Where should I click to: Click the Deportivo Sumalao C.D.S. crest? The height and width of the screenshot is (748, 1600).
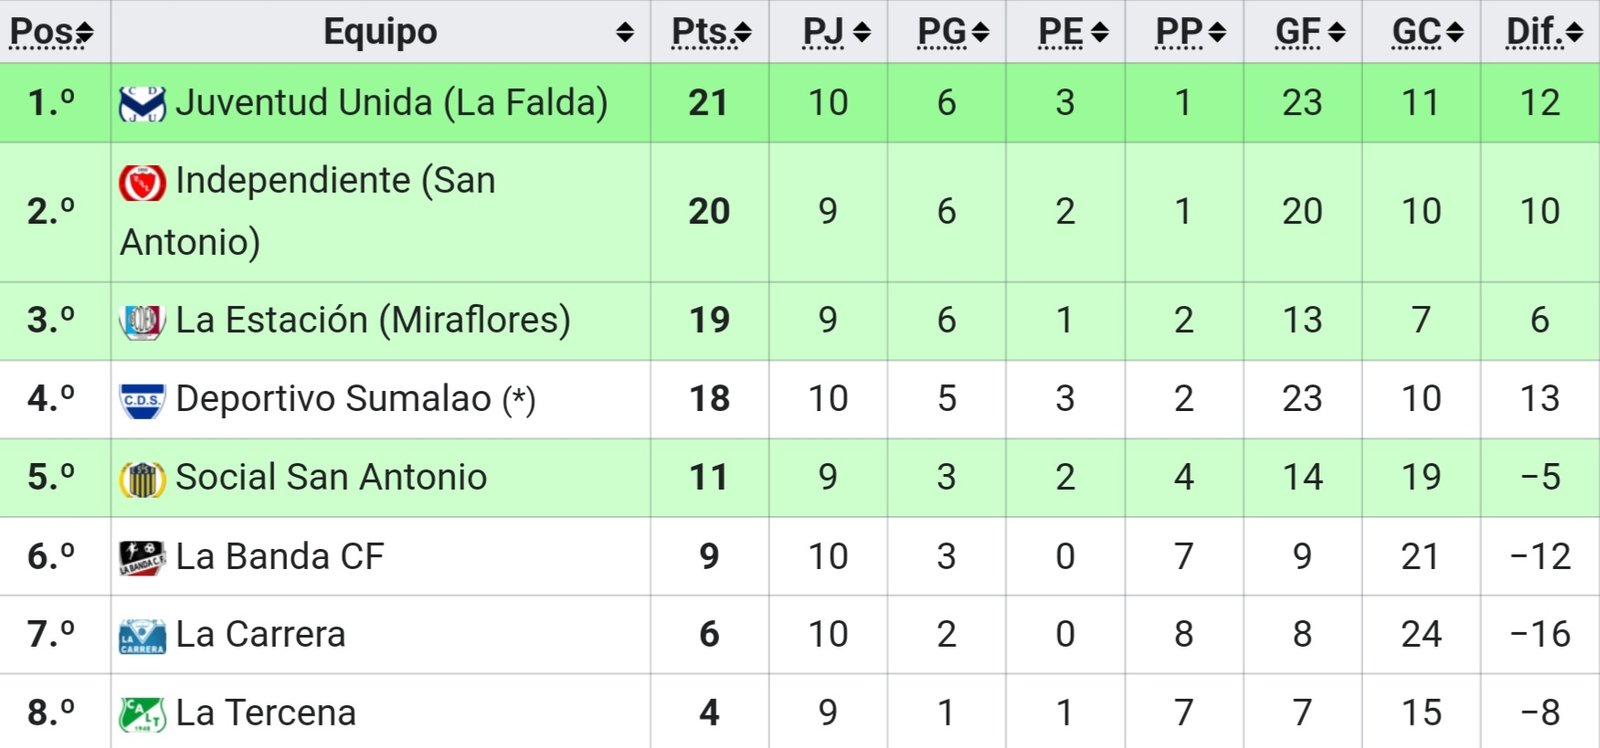coord(142,400)
